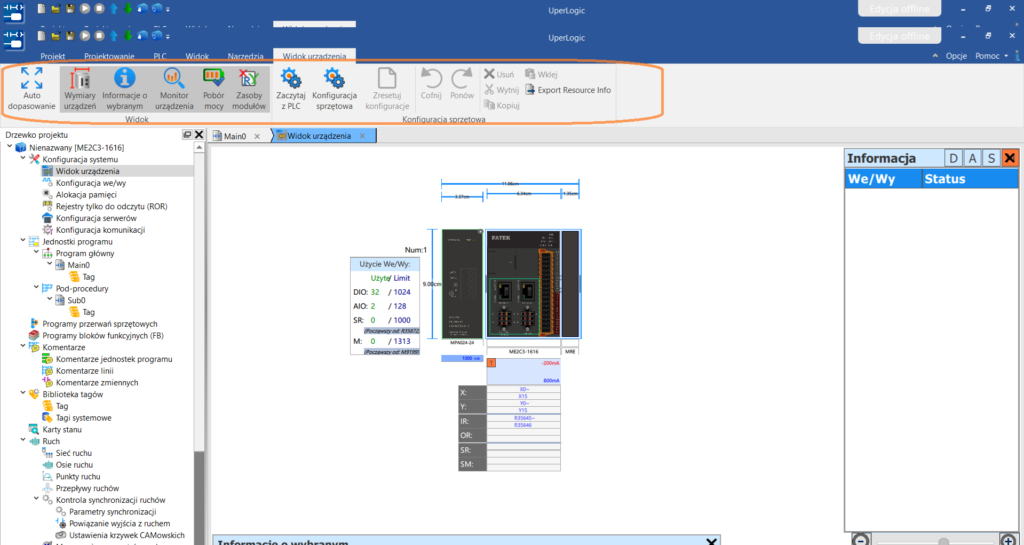This screenshot has height=545, width=1024.
Task: Click Wklej paste command
Action: (x=541, y=74)
